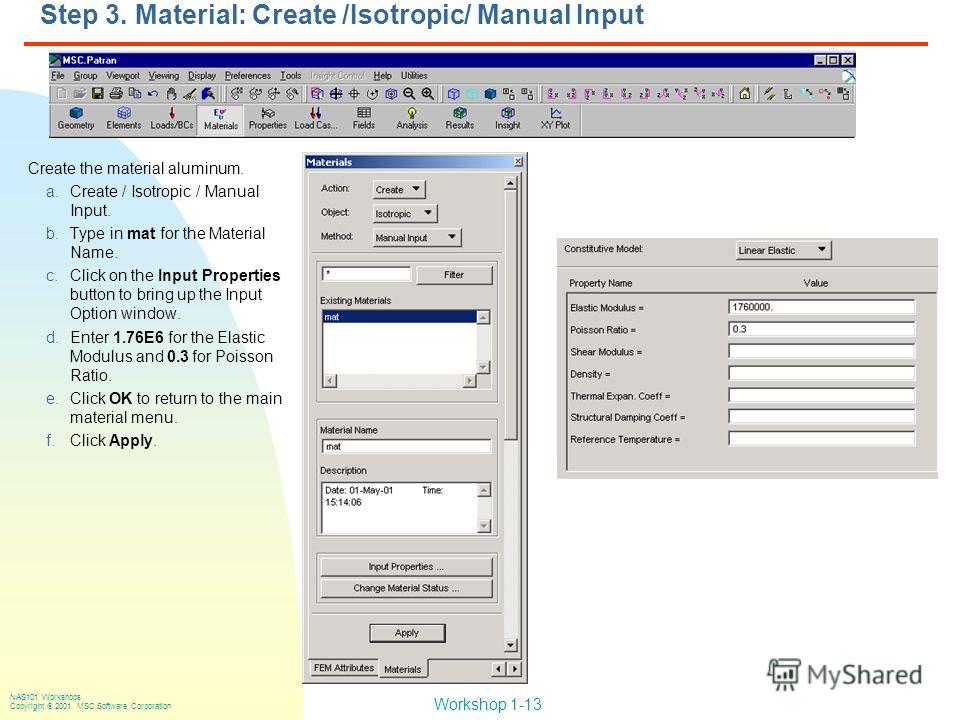Switch to the FEM Attributes tab
Image resolution: width=960 pixels, height=720 pixels.
pyautogui.click(x=343, y=668)
